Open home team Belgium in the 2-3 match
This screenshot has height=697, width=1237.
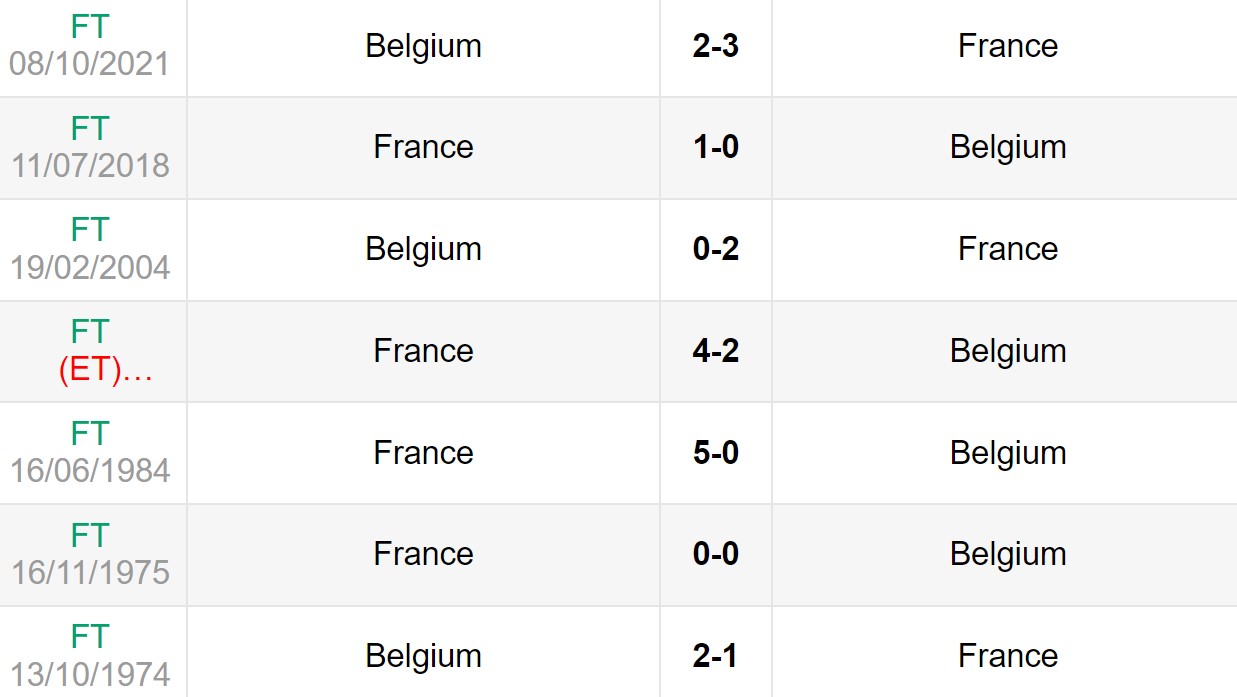[x=423, y=46]
